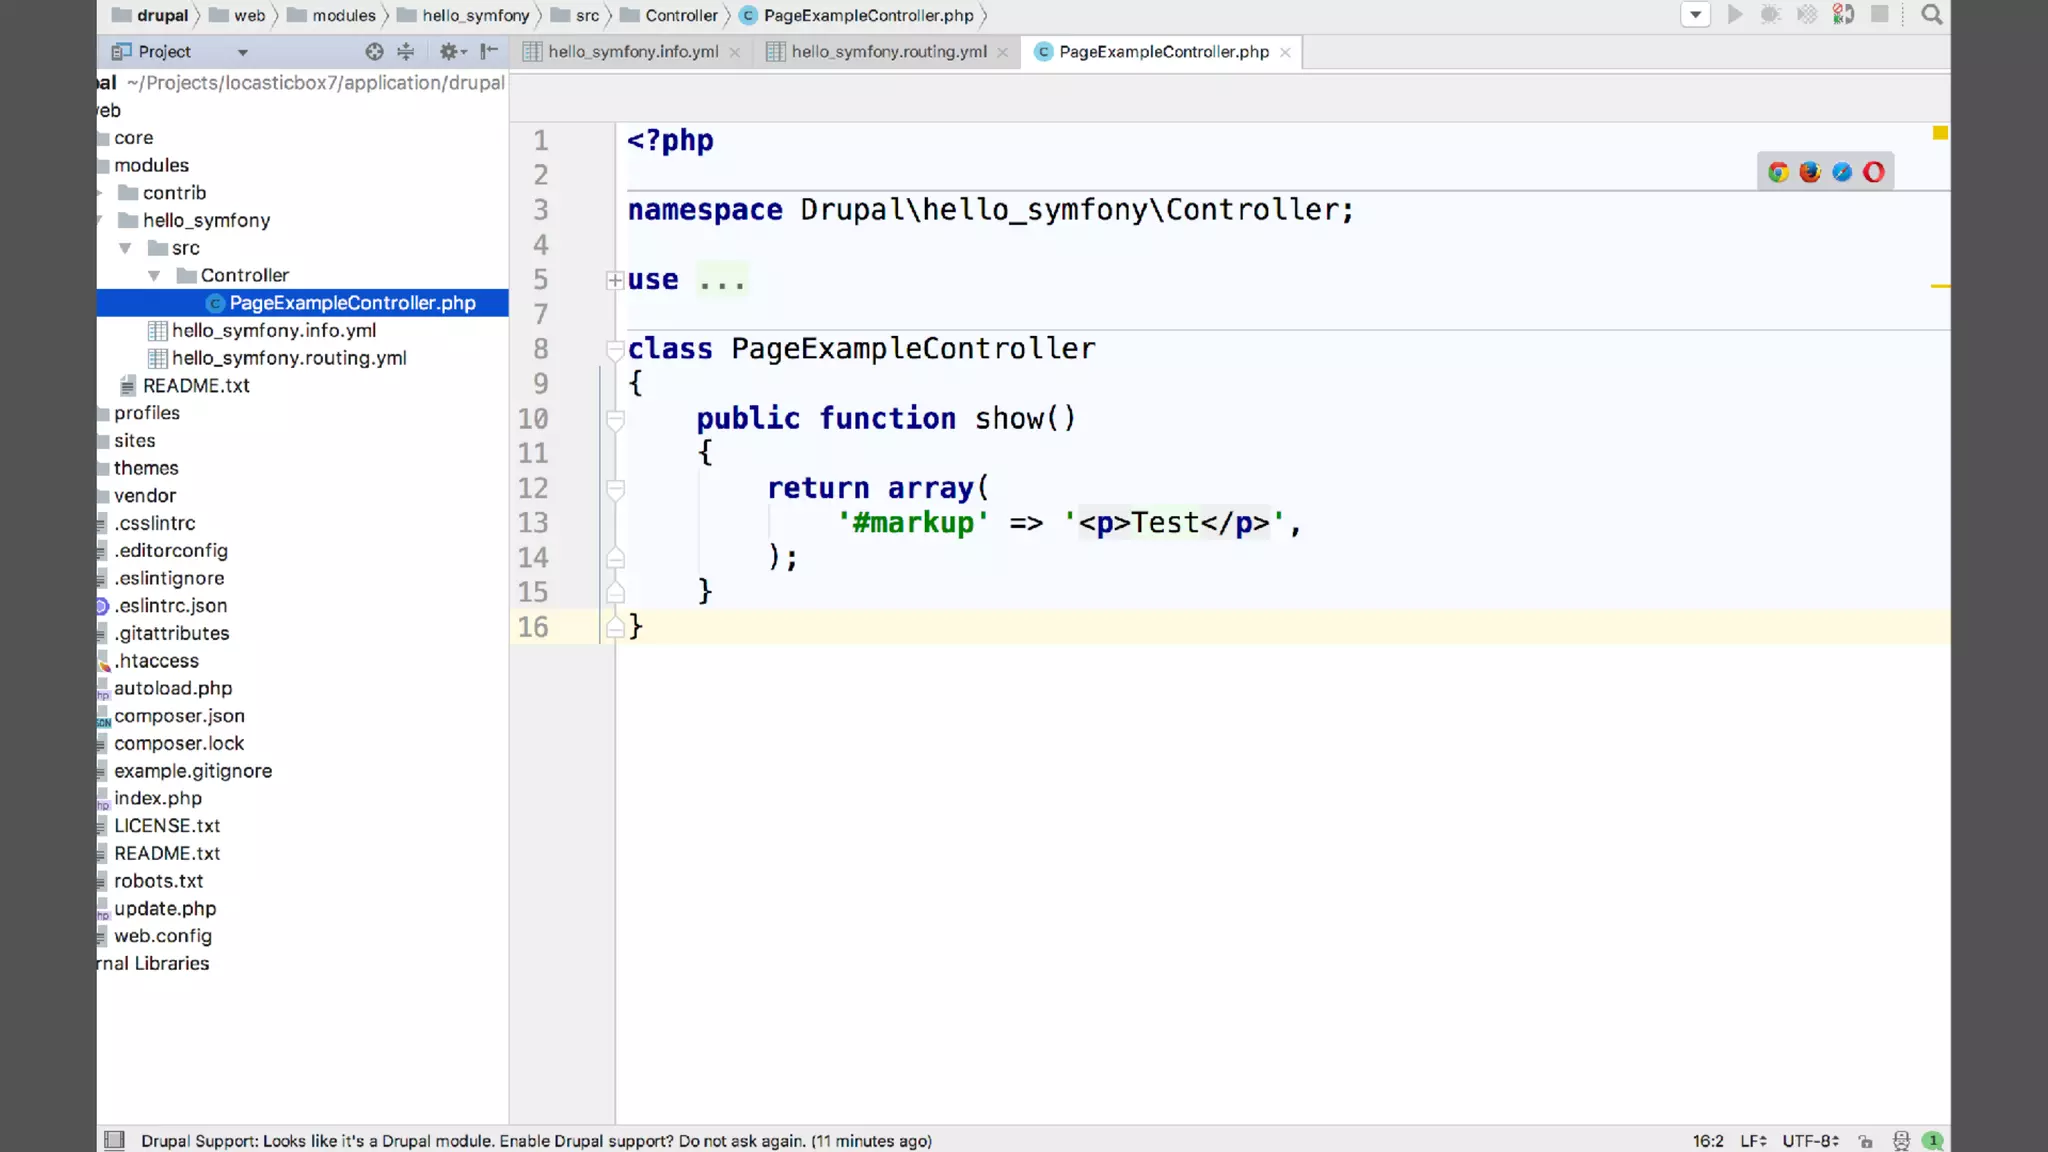The width and height of the screenshot is (2048, 1152).
Task: Click the PHP debug listener phone icon
Action: coord(1843,15)
